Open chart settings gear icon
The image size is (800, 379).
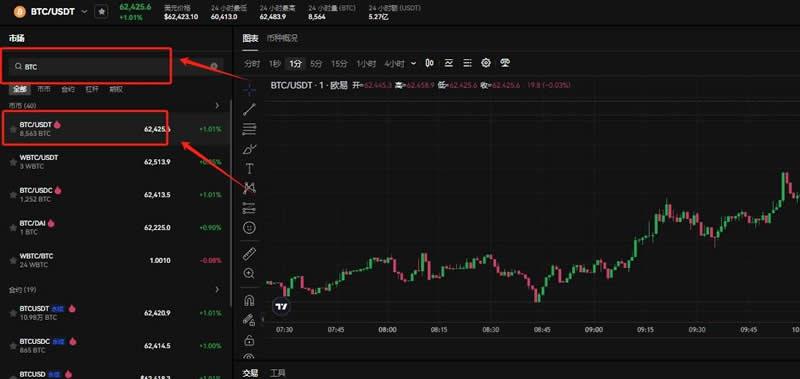[486, 63]
